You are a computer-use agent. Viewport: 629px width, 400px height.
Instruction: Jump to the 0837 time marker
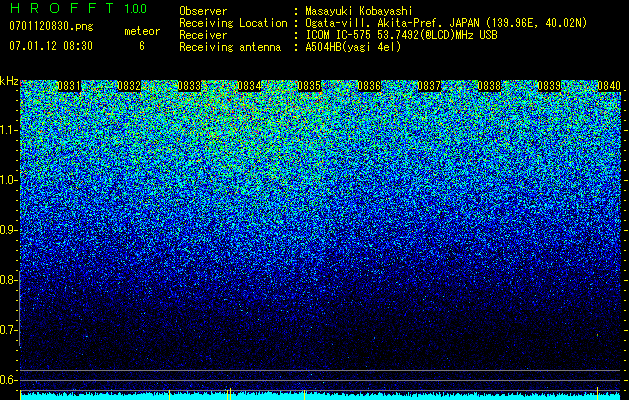(x=429, y=86)
